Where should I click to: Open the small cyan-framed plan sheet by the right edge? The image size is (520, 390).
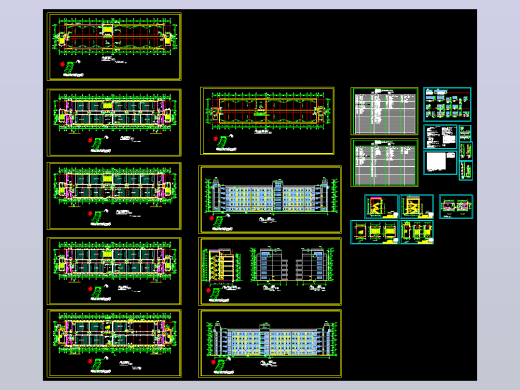[x=456, y=207]
